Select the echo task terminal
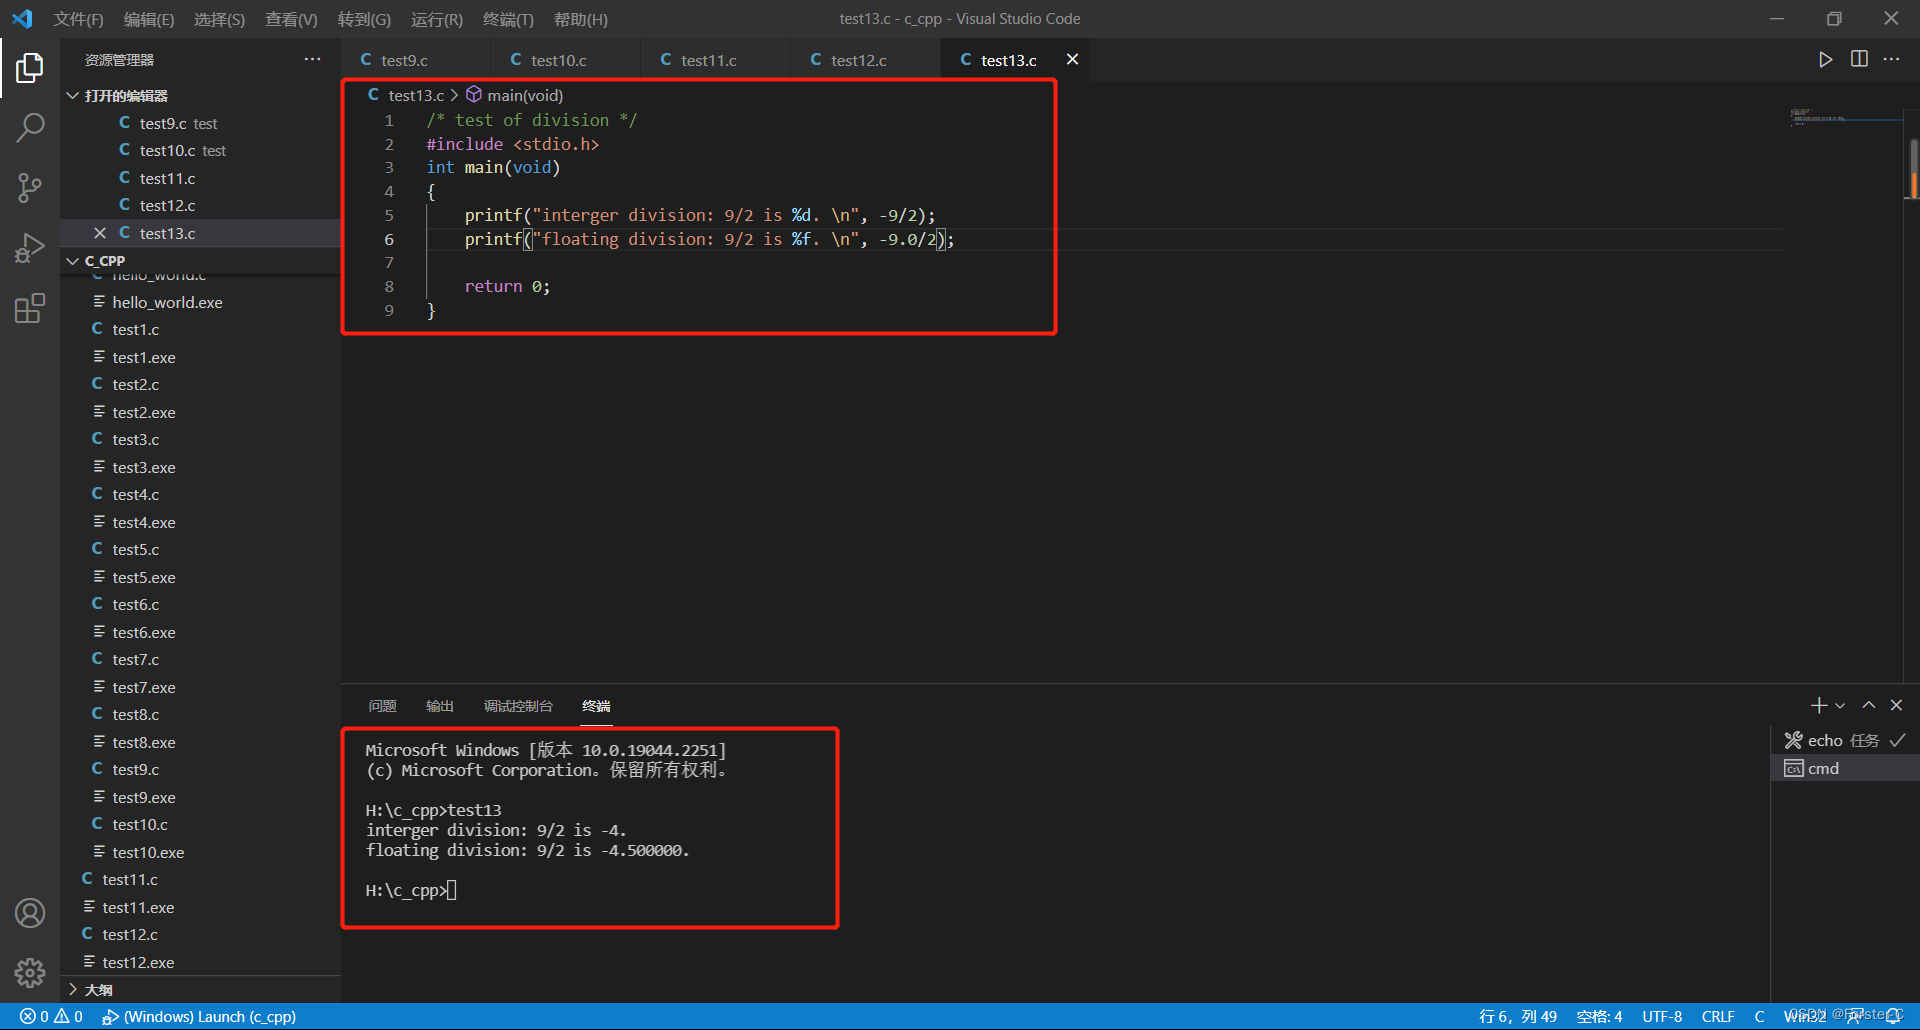Screen dimensions: 1920x1030 tap(1844, 741)
